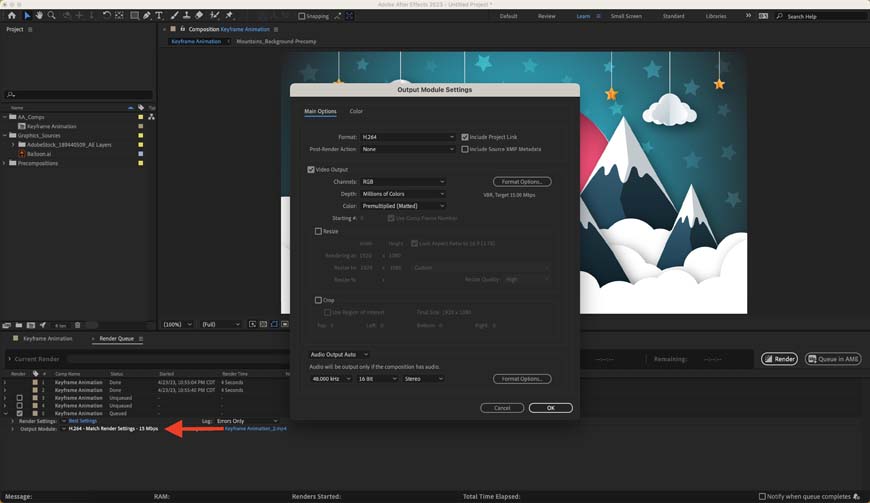Click the trash icon in the Project panel
The height and width of the screenshot is (503, 870).
pyautogui.click(x=78, y=325)
